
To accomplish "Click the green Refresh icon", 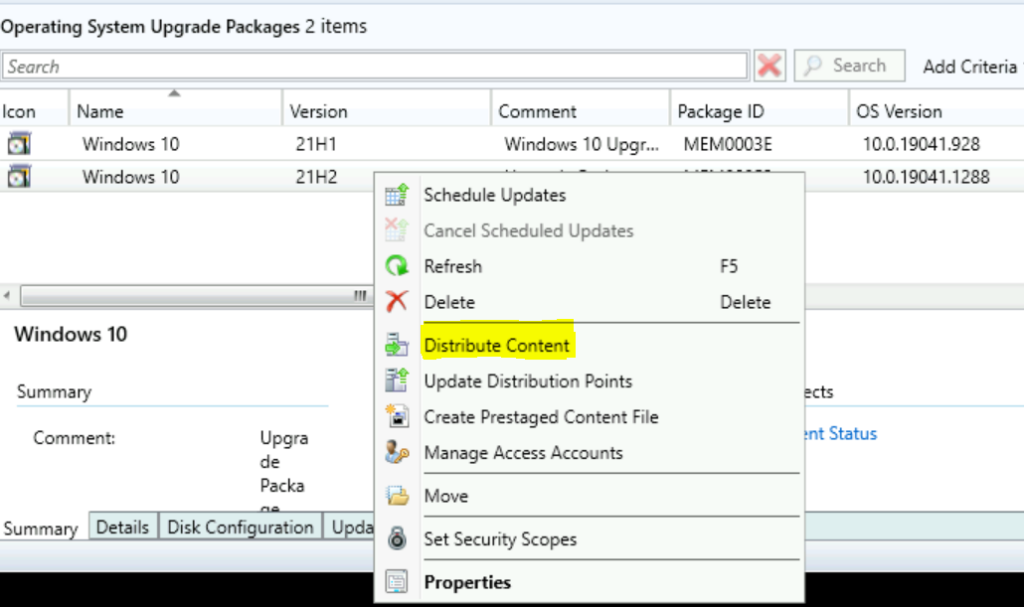I will [x=396, y=266].
